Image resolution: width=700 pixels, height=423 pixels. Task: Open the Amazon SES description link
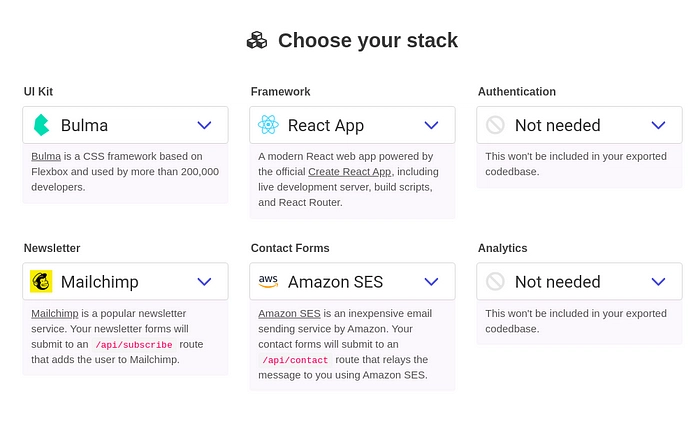pos(289,313)
